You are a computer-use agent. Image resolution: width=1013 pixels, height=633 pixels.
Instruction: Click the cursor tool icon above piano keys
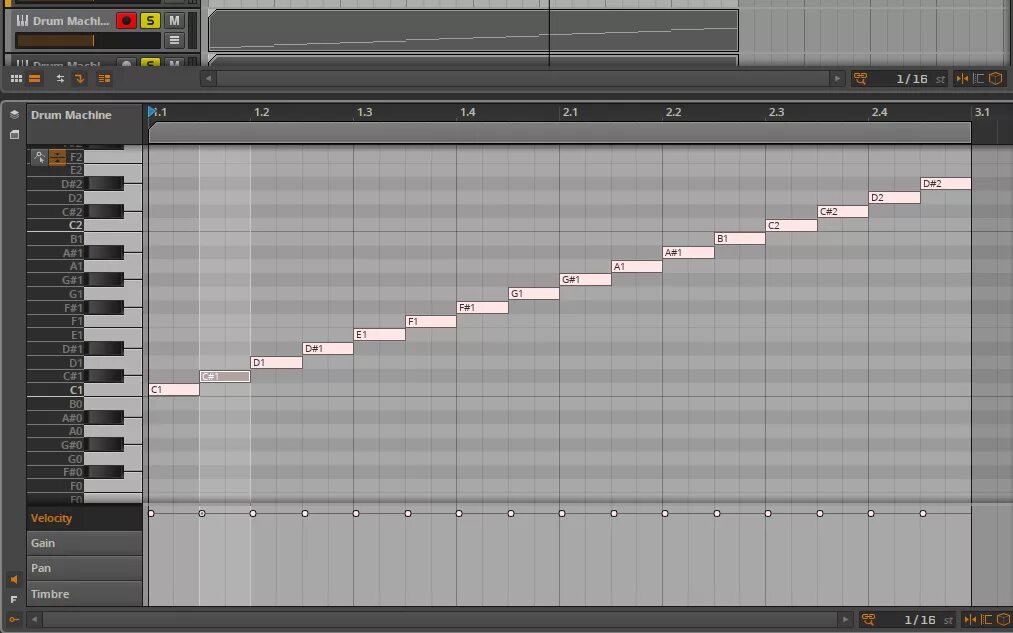pyautogui.click(x=39, y=157)
